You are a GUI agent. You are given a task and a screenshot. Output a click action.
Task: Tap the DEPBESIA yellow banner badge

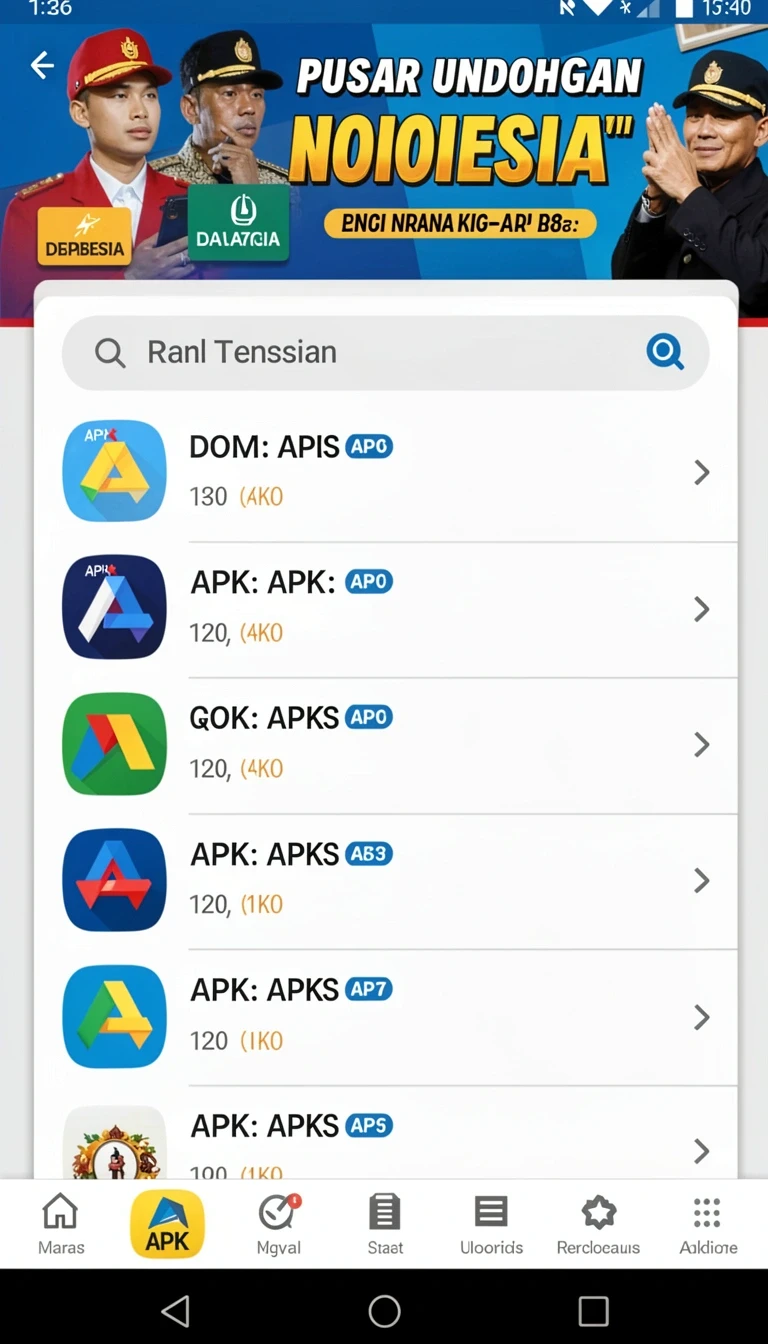click(84, 236)
